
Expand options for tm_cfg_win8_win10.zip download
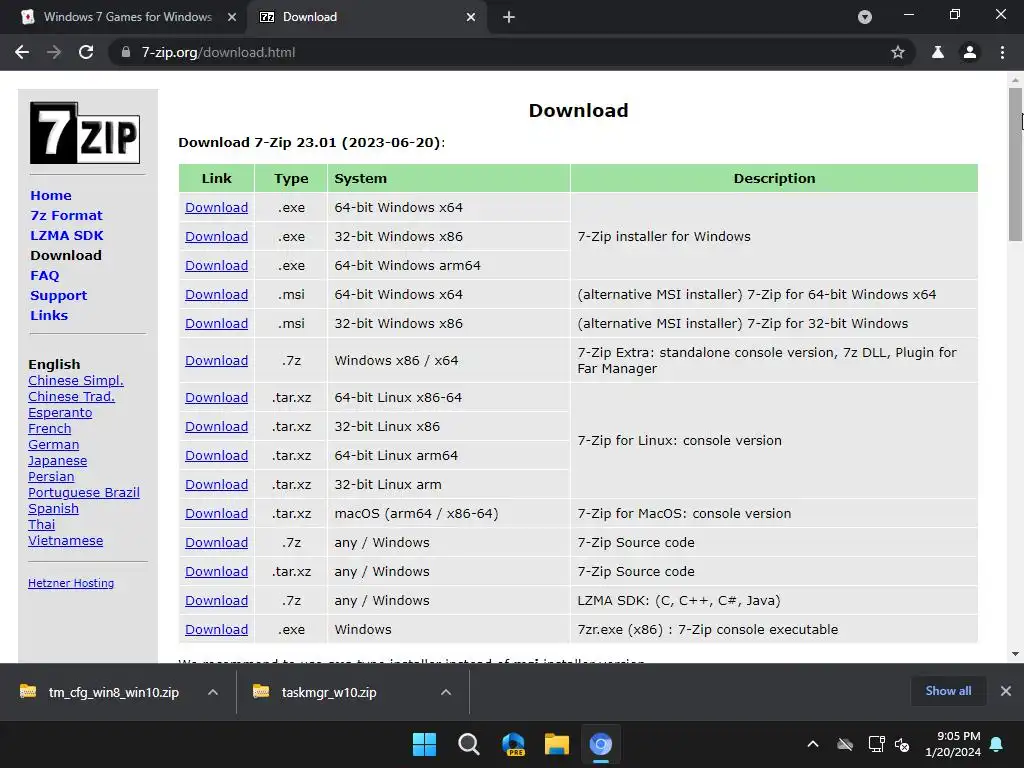(x=213, y=692)
